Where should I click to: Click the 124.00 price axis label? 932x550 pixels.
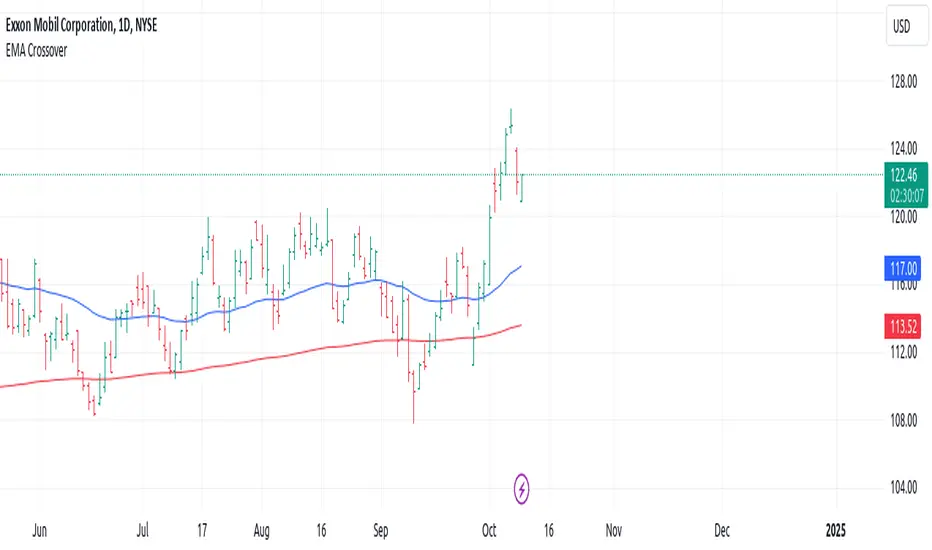coord(903,148)
